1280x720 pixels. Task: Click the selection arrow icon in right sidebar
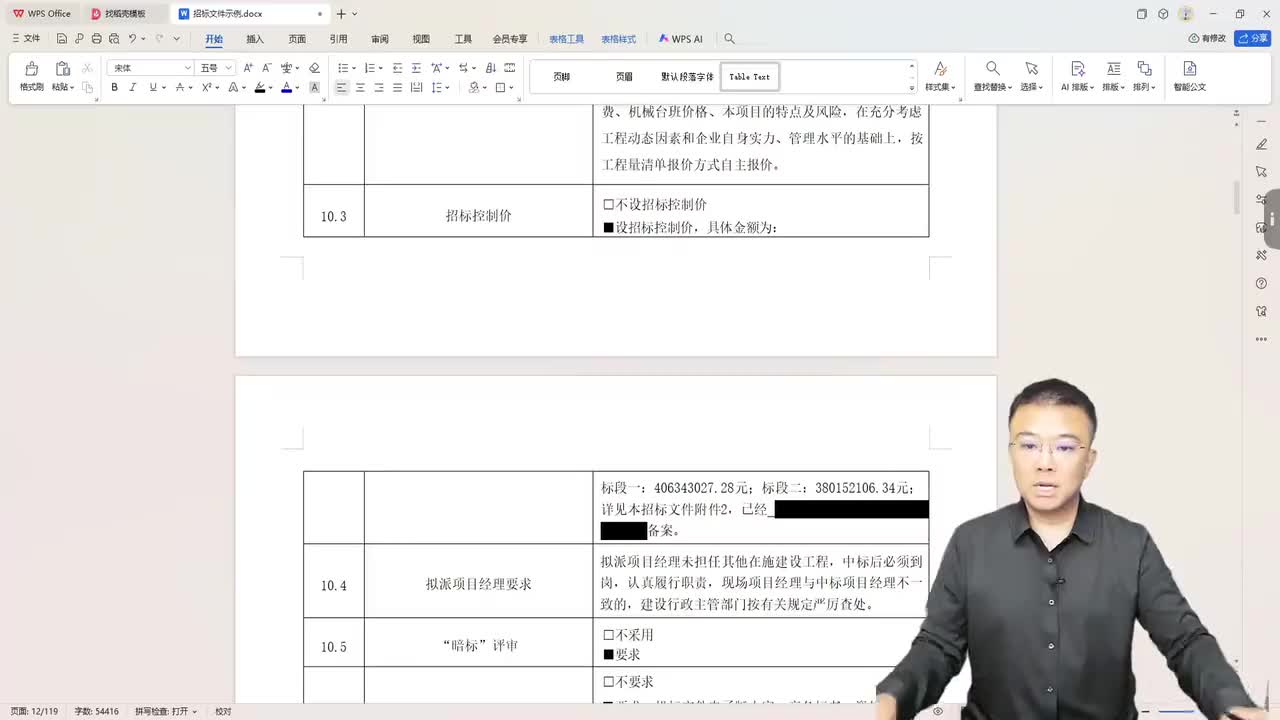click(1261, 172)
